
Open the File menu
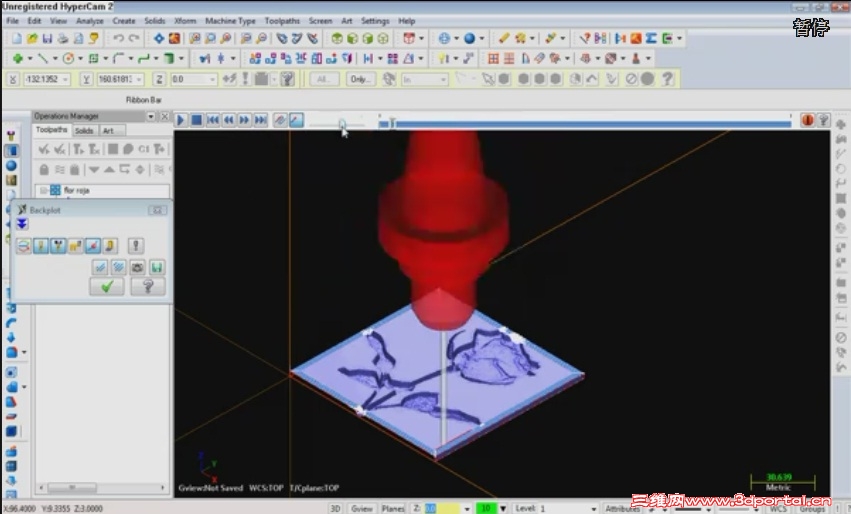pos(12,21)
